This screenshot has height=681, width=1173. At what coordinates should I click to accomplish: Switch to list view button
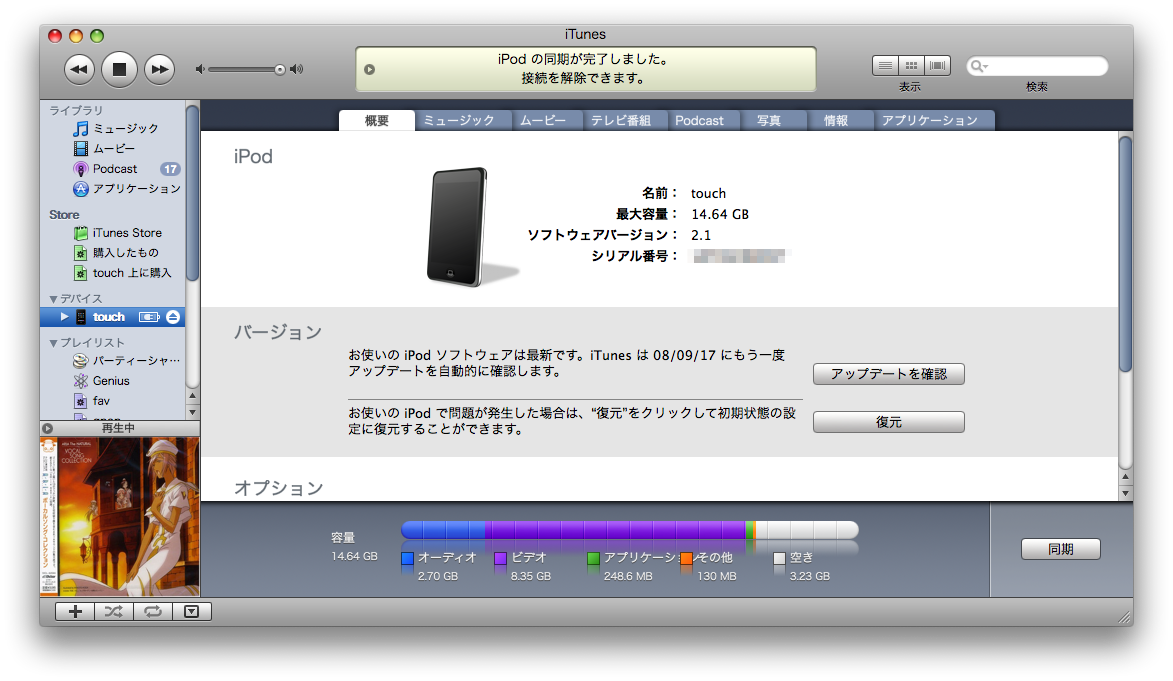click(885, 66)
